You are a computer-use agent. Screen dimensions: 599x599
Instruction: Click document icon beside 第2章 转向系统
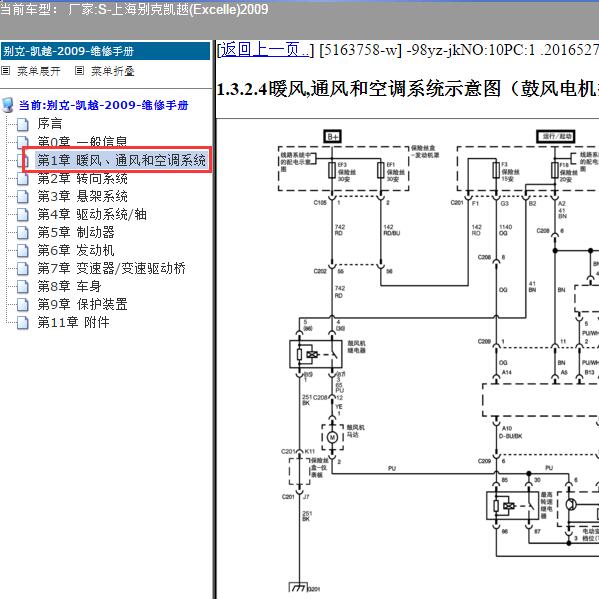click(23, 179)
